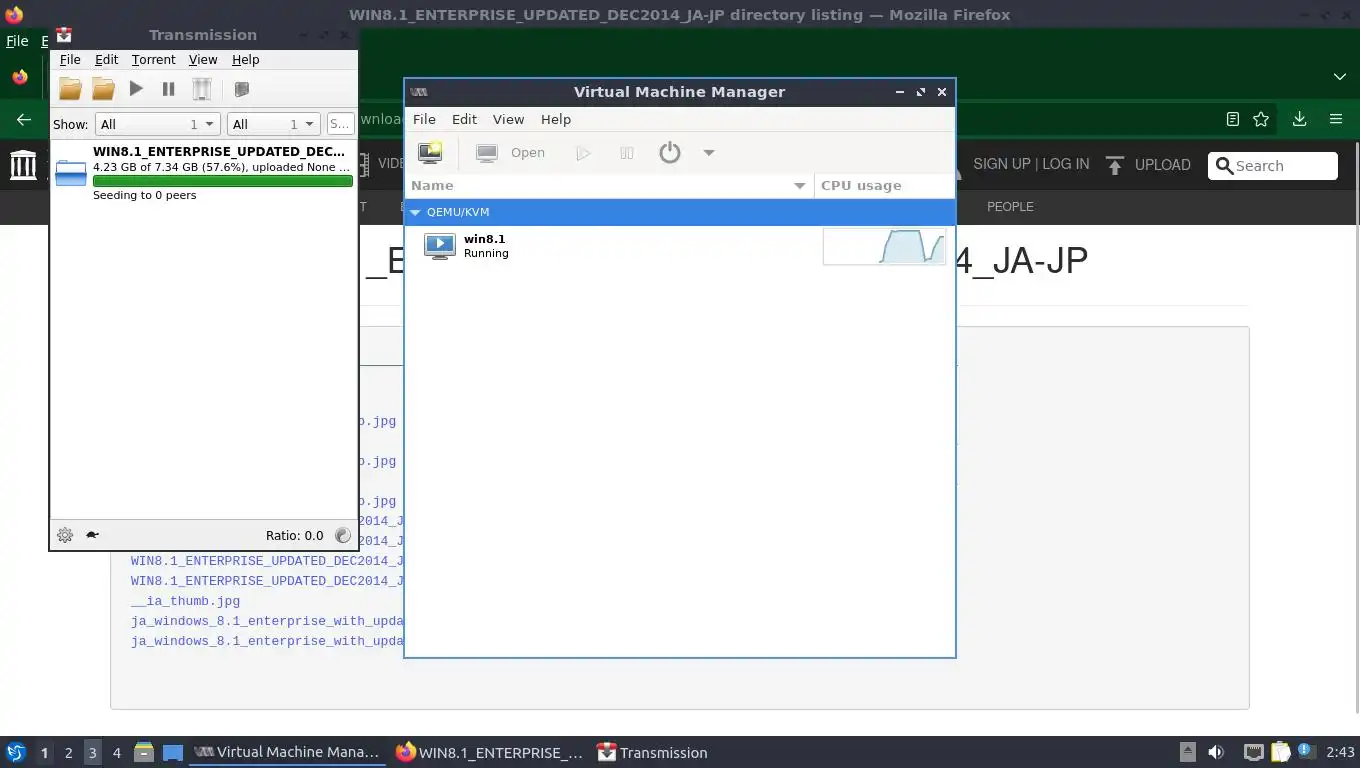
Task: Click the show desktop panel icon
Action: [x=173, y=752]
